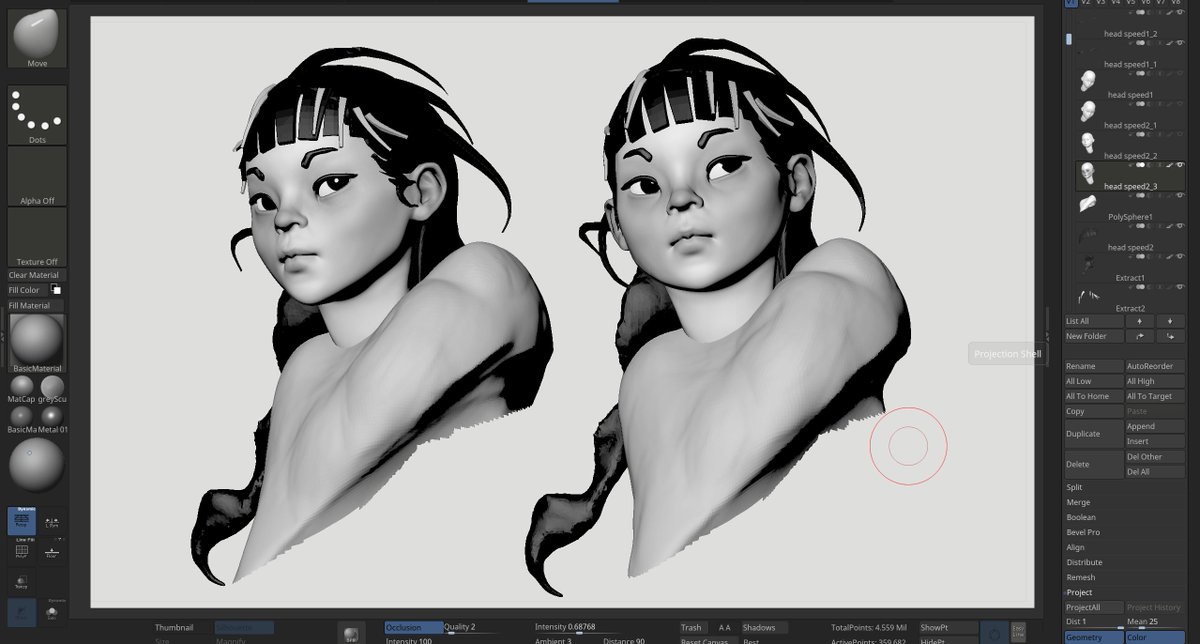Select Extract1 subtool
This screenshot has height=644, width=1200.
(1130, 269)
